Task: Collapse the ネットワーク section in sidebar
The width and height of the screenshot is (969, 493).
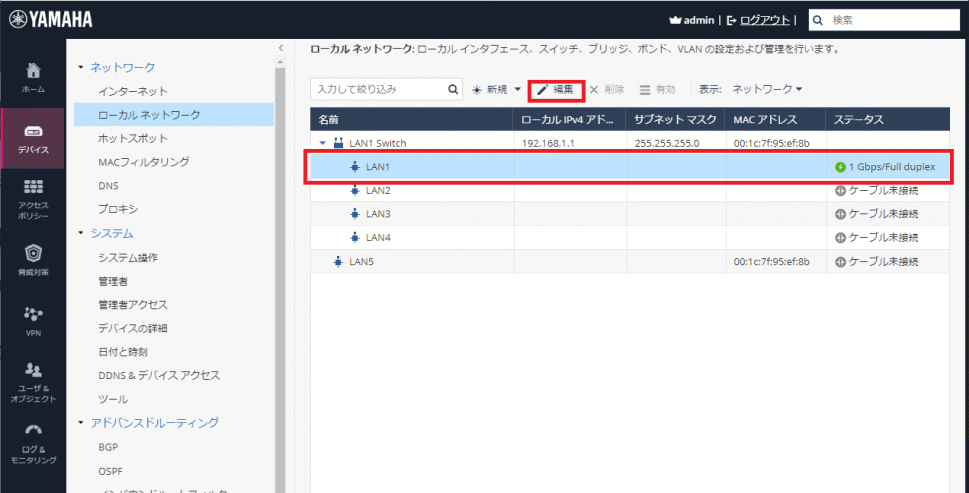Action: point(81,67)
